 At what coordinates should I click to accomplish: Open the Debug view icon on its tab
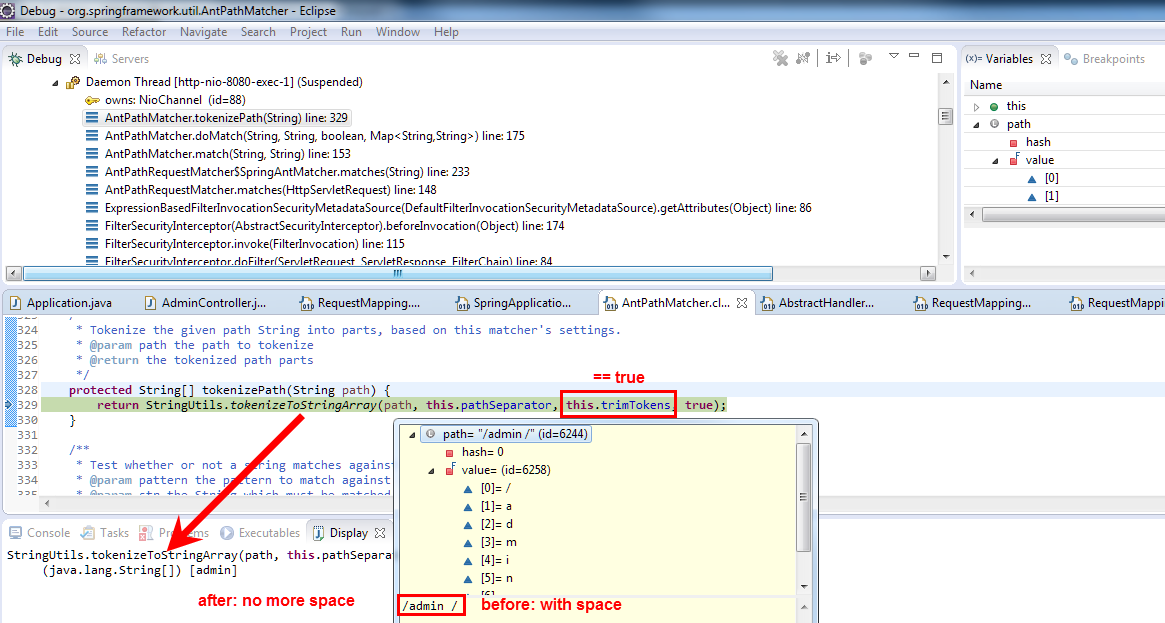[x=13, y=58]
